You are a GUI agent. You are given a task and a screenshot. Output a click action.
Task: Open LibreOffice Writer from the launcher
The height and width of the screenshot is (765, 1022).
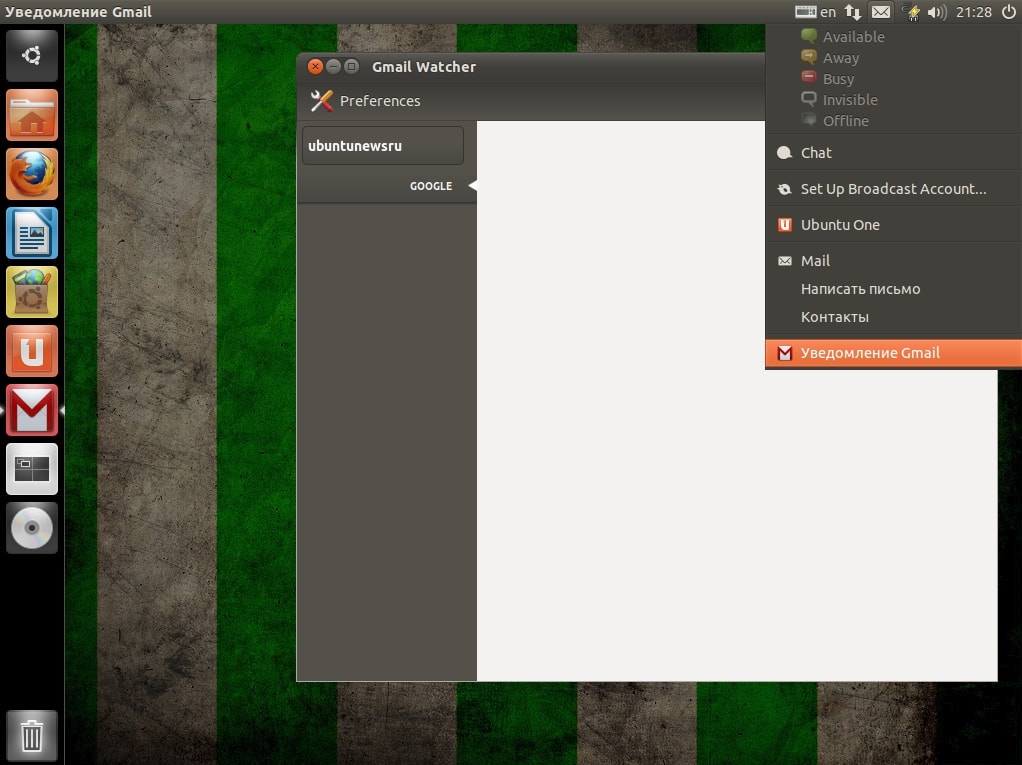[x=32, y=233]
